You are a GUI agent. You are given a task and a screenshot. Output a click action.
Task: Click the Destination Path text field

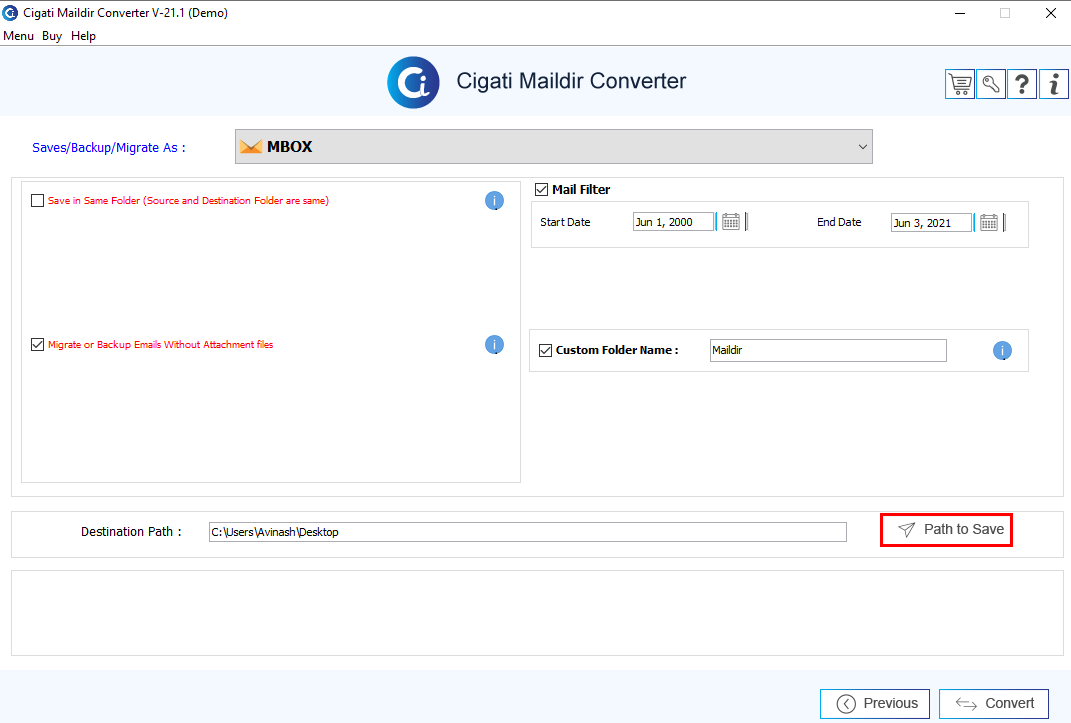pos(528,532)
